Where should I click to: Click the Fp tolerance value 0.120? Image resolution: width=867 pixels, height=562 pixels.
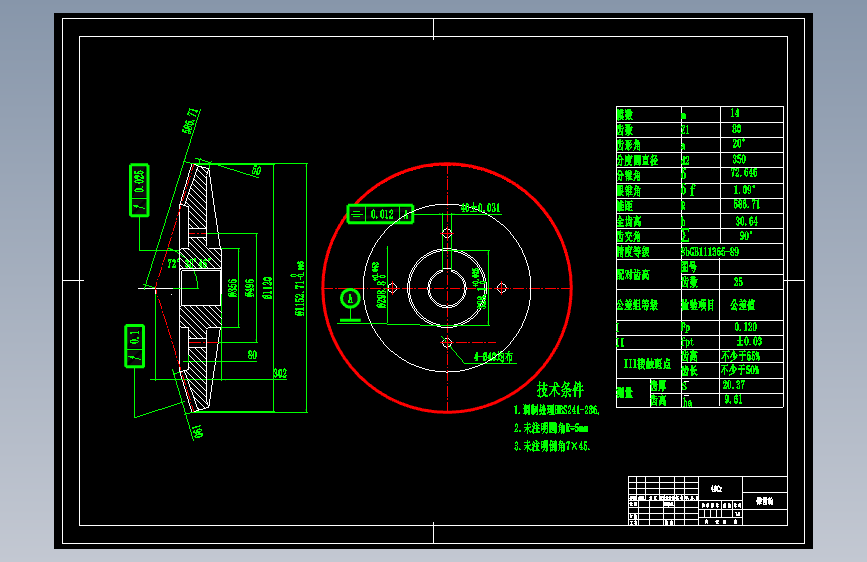746,327
